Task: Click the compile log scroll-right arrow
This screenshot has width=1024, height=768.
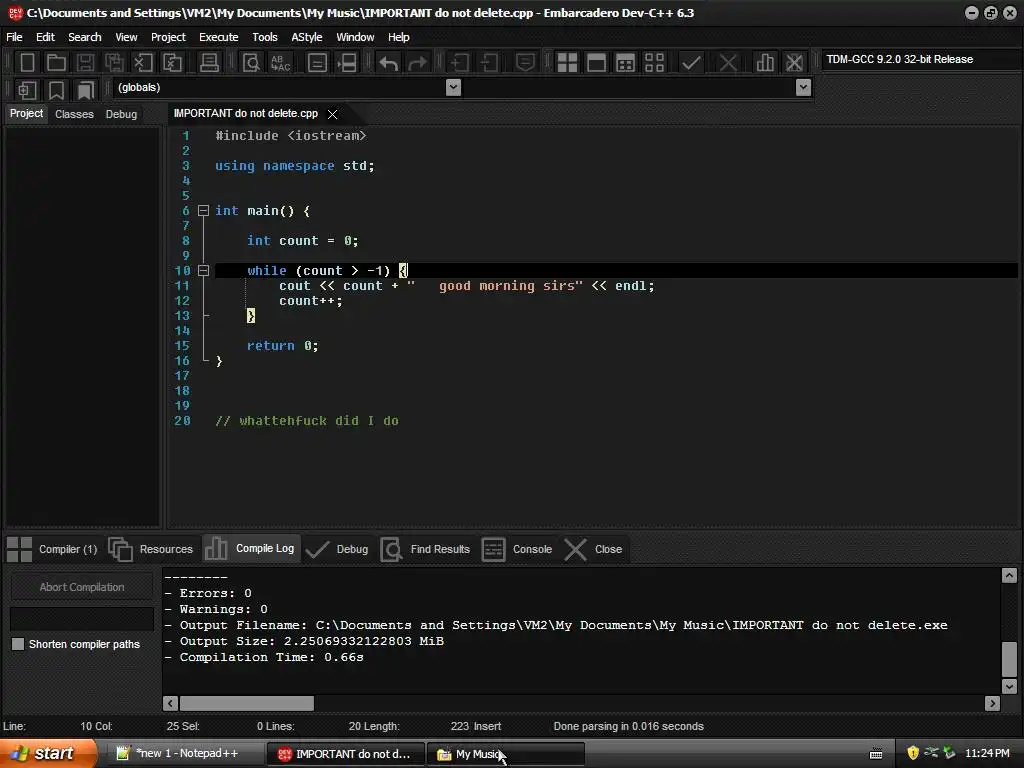Action: (x=993, y=703)
